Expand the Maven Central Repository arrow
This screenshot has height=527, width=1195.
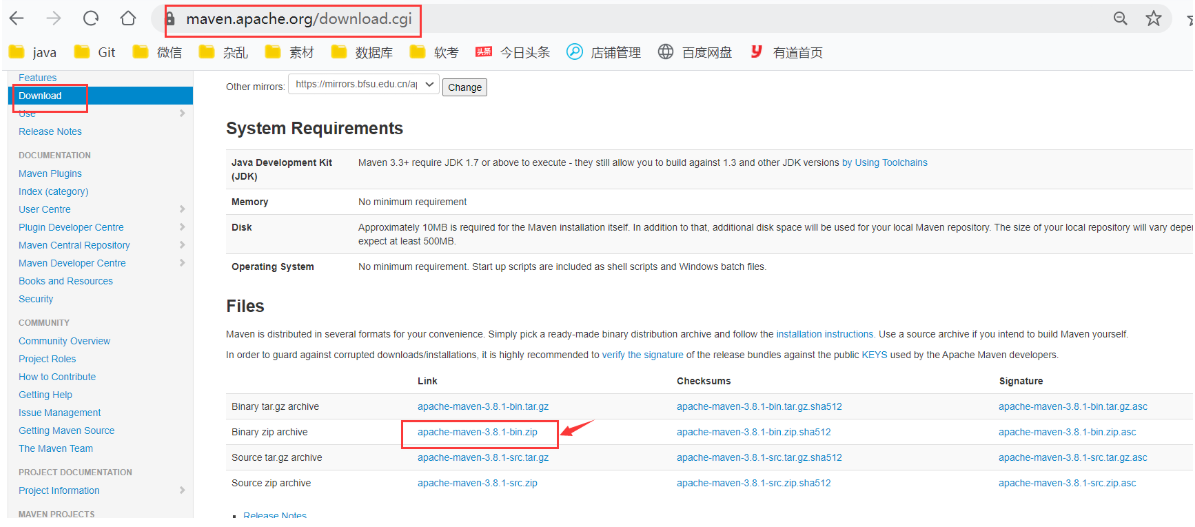click(182, 245)
